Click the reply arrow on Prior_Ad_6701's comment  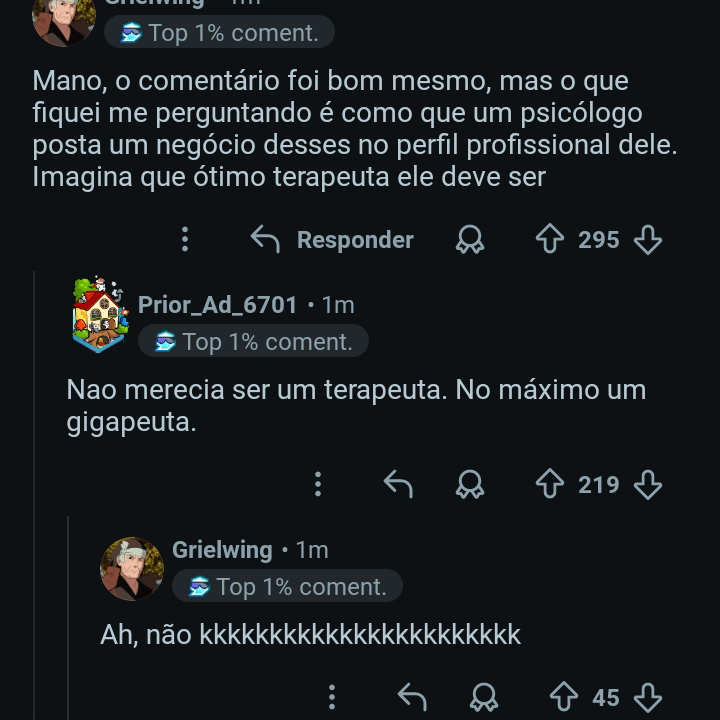point(398,485)
